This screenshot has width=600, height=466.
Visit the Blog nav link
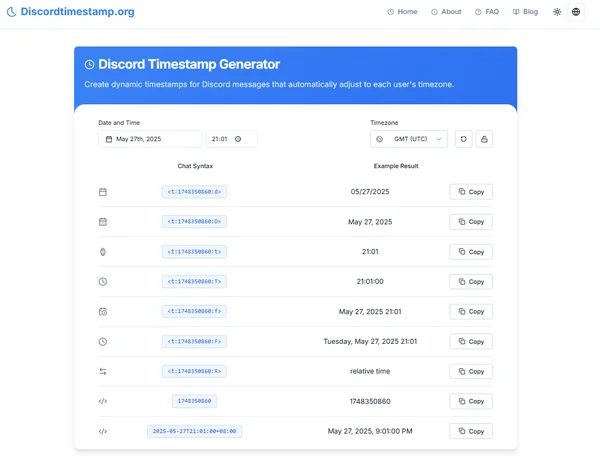click(x=525, y=12)
